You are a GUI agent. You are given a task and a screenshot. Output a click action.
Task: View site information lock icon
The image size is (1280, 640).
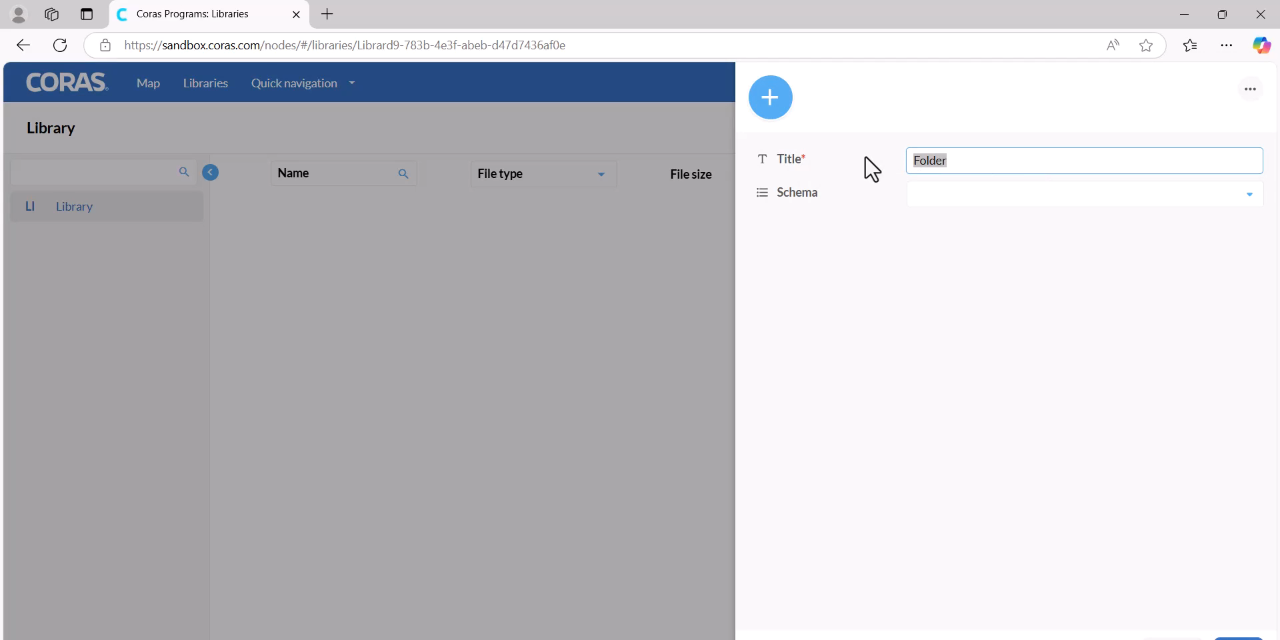105,45
